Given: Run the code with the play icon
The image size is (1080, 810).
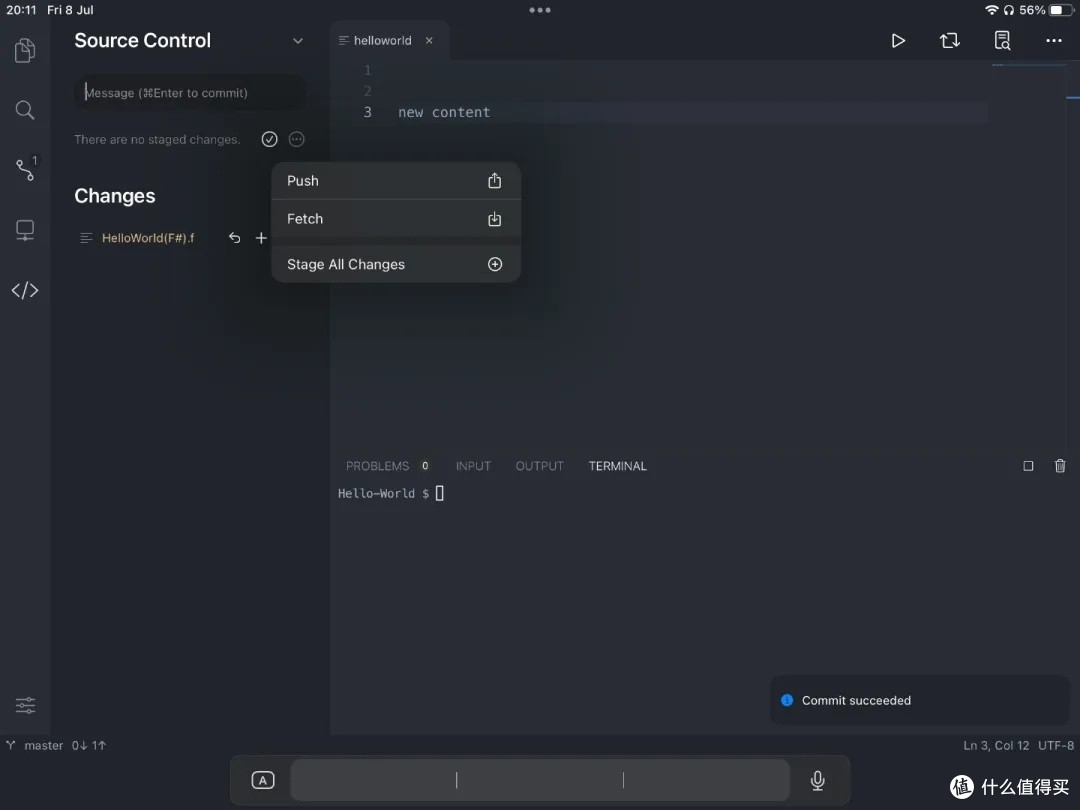Looking at the screenshot, I should (897, 41).
